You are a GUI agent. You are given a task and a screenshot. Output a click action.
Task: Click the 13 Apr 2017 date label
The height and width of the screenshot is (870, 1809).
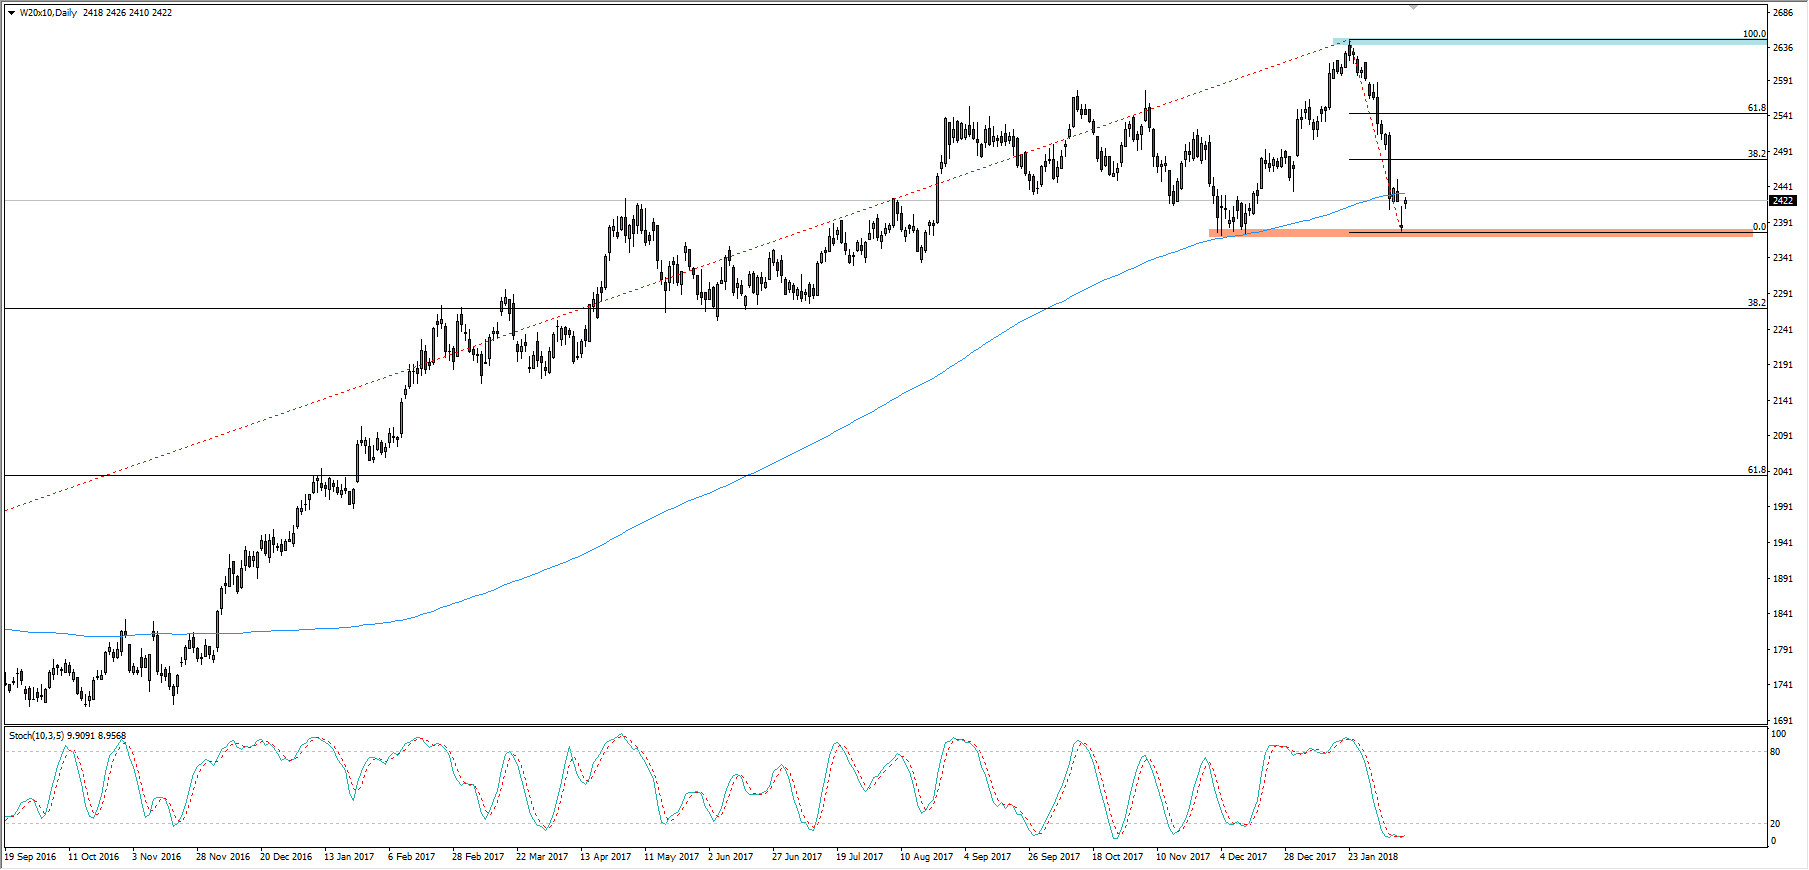(x=605, y=857)
